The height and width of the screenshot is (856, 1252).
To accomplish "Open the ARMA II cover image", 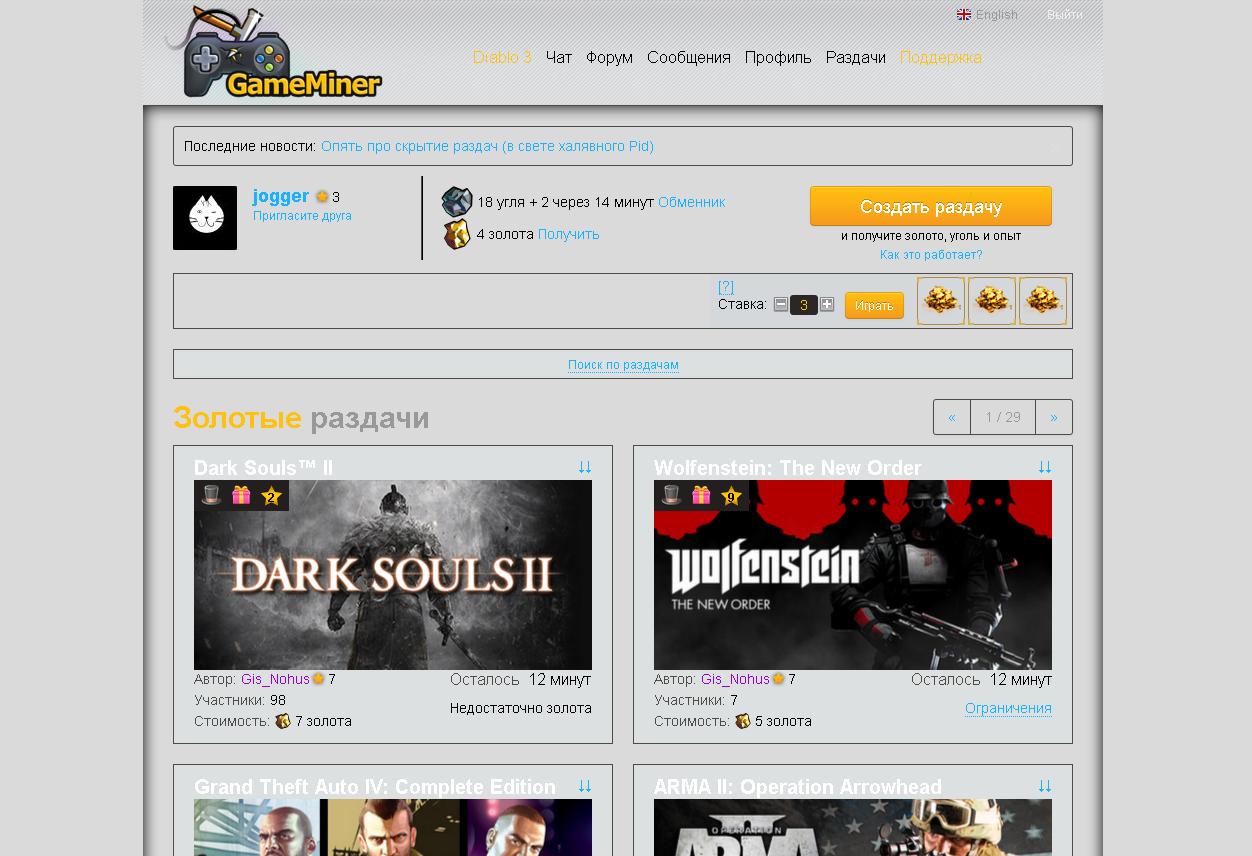I will point(853,827).
